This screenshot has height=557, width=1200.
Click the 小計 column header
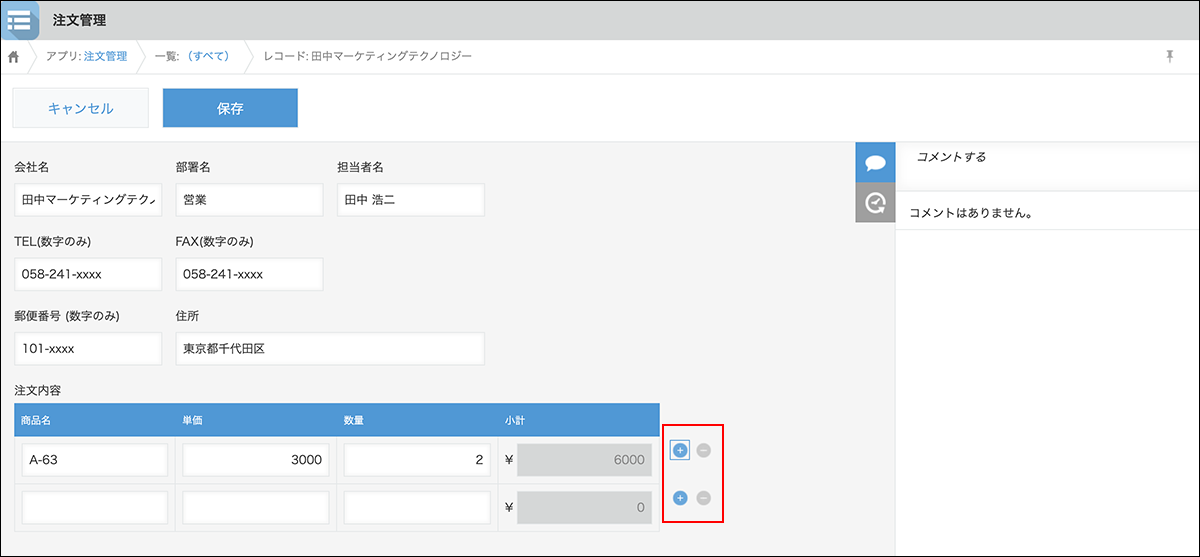pos(578,420)
